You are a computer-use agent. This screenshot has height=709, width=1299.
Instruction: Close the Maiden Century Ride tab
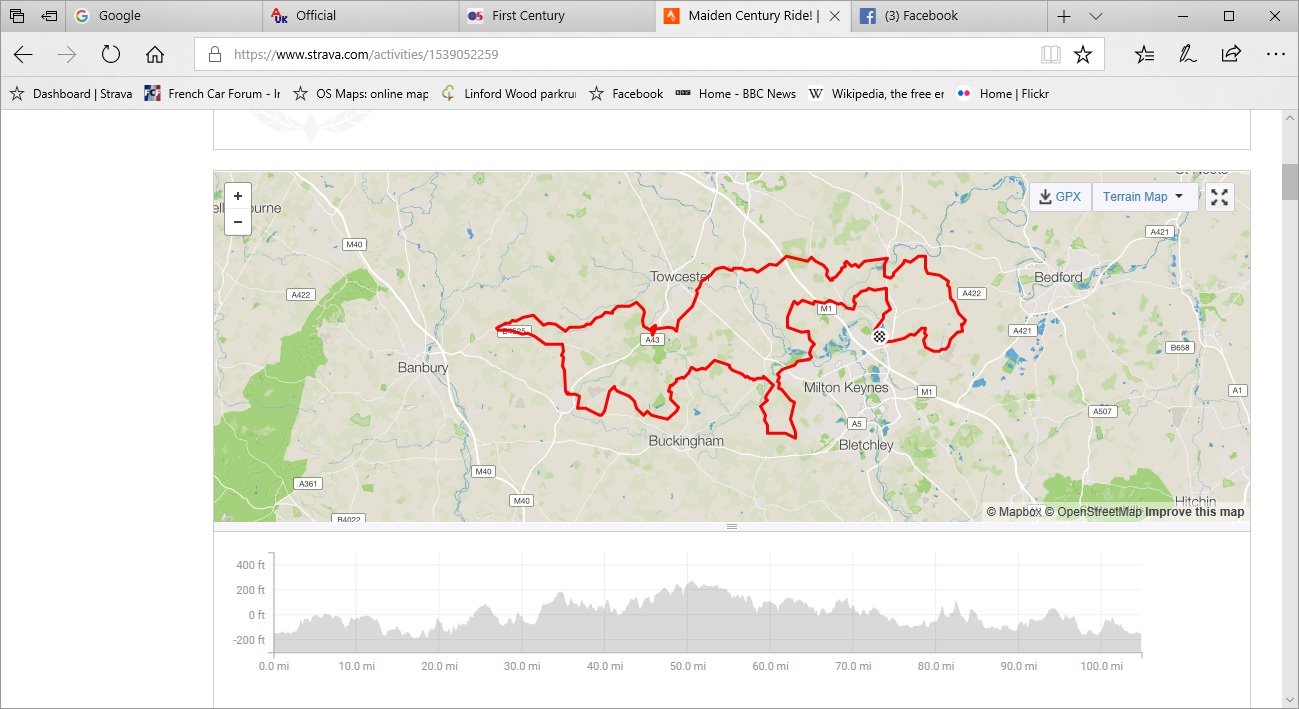835,16
